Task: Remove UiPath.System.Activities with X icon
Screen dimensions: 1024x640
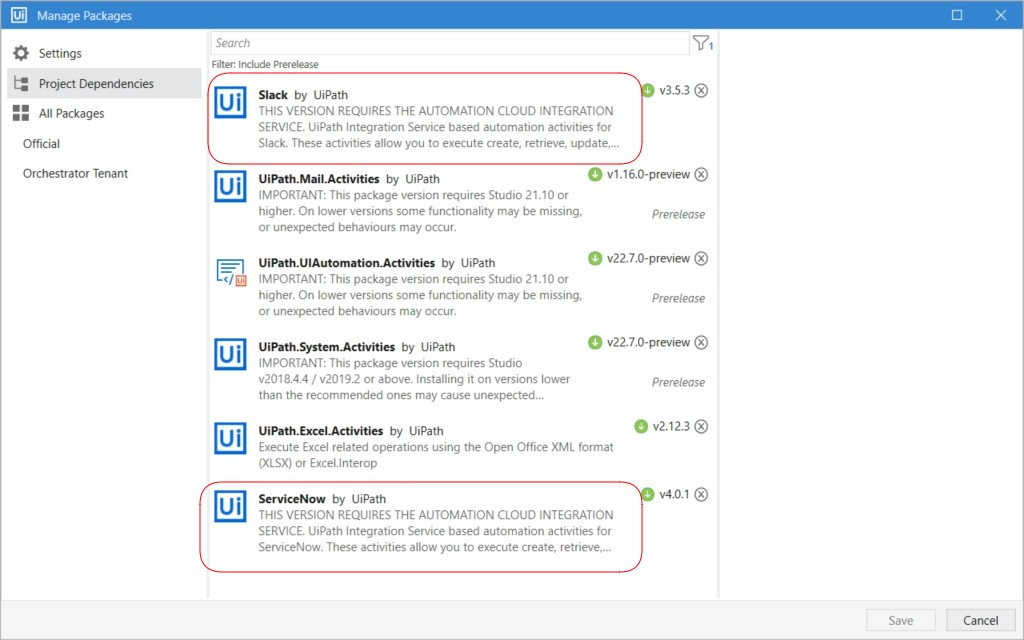Action: coord(701,342)
